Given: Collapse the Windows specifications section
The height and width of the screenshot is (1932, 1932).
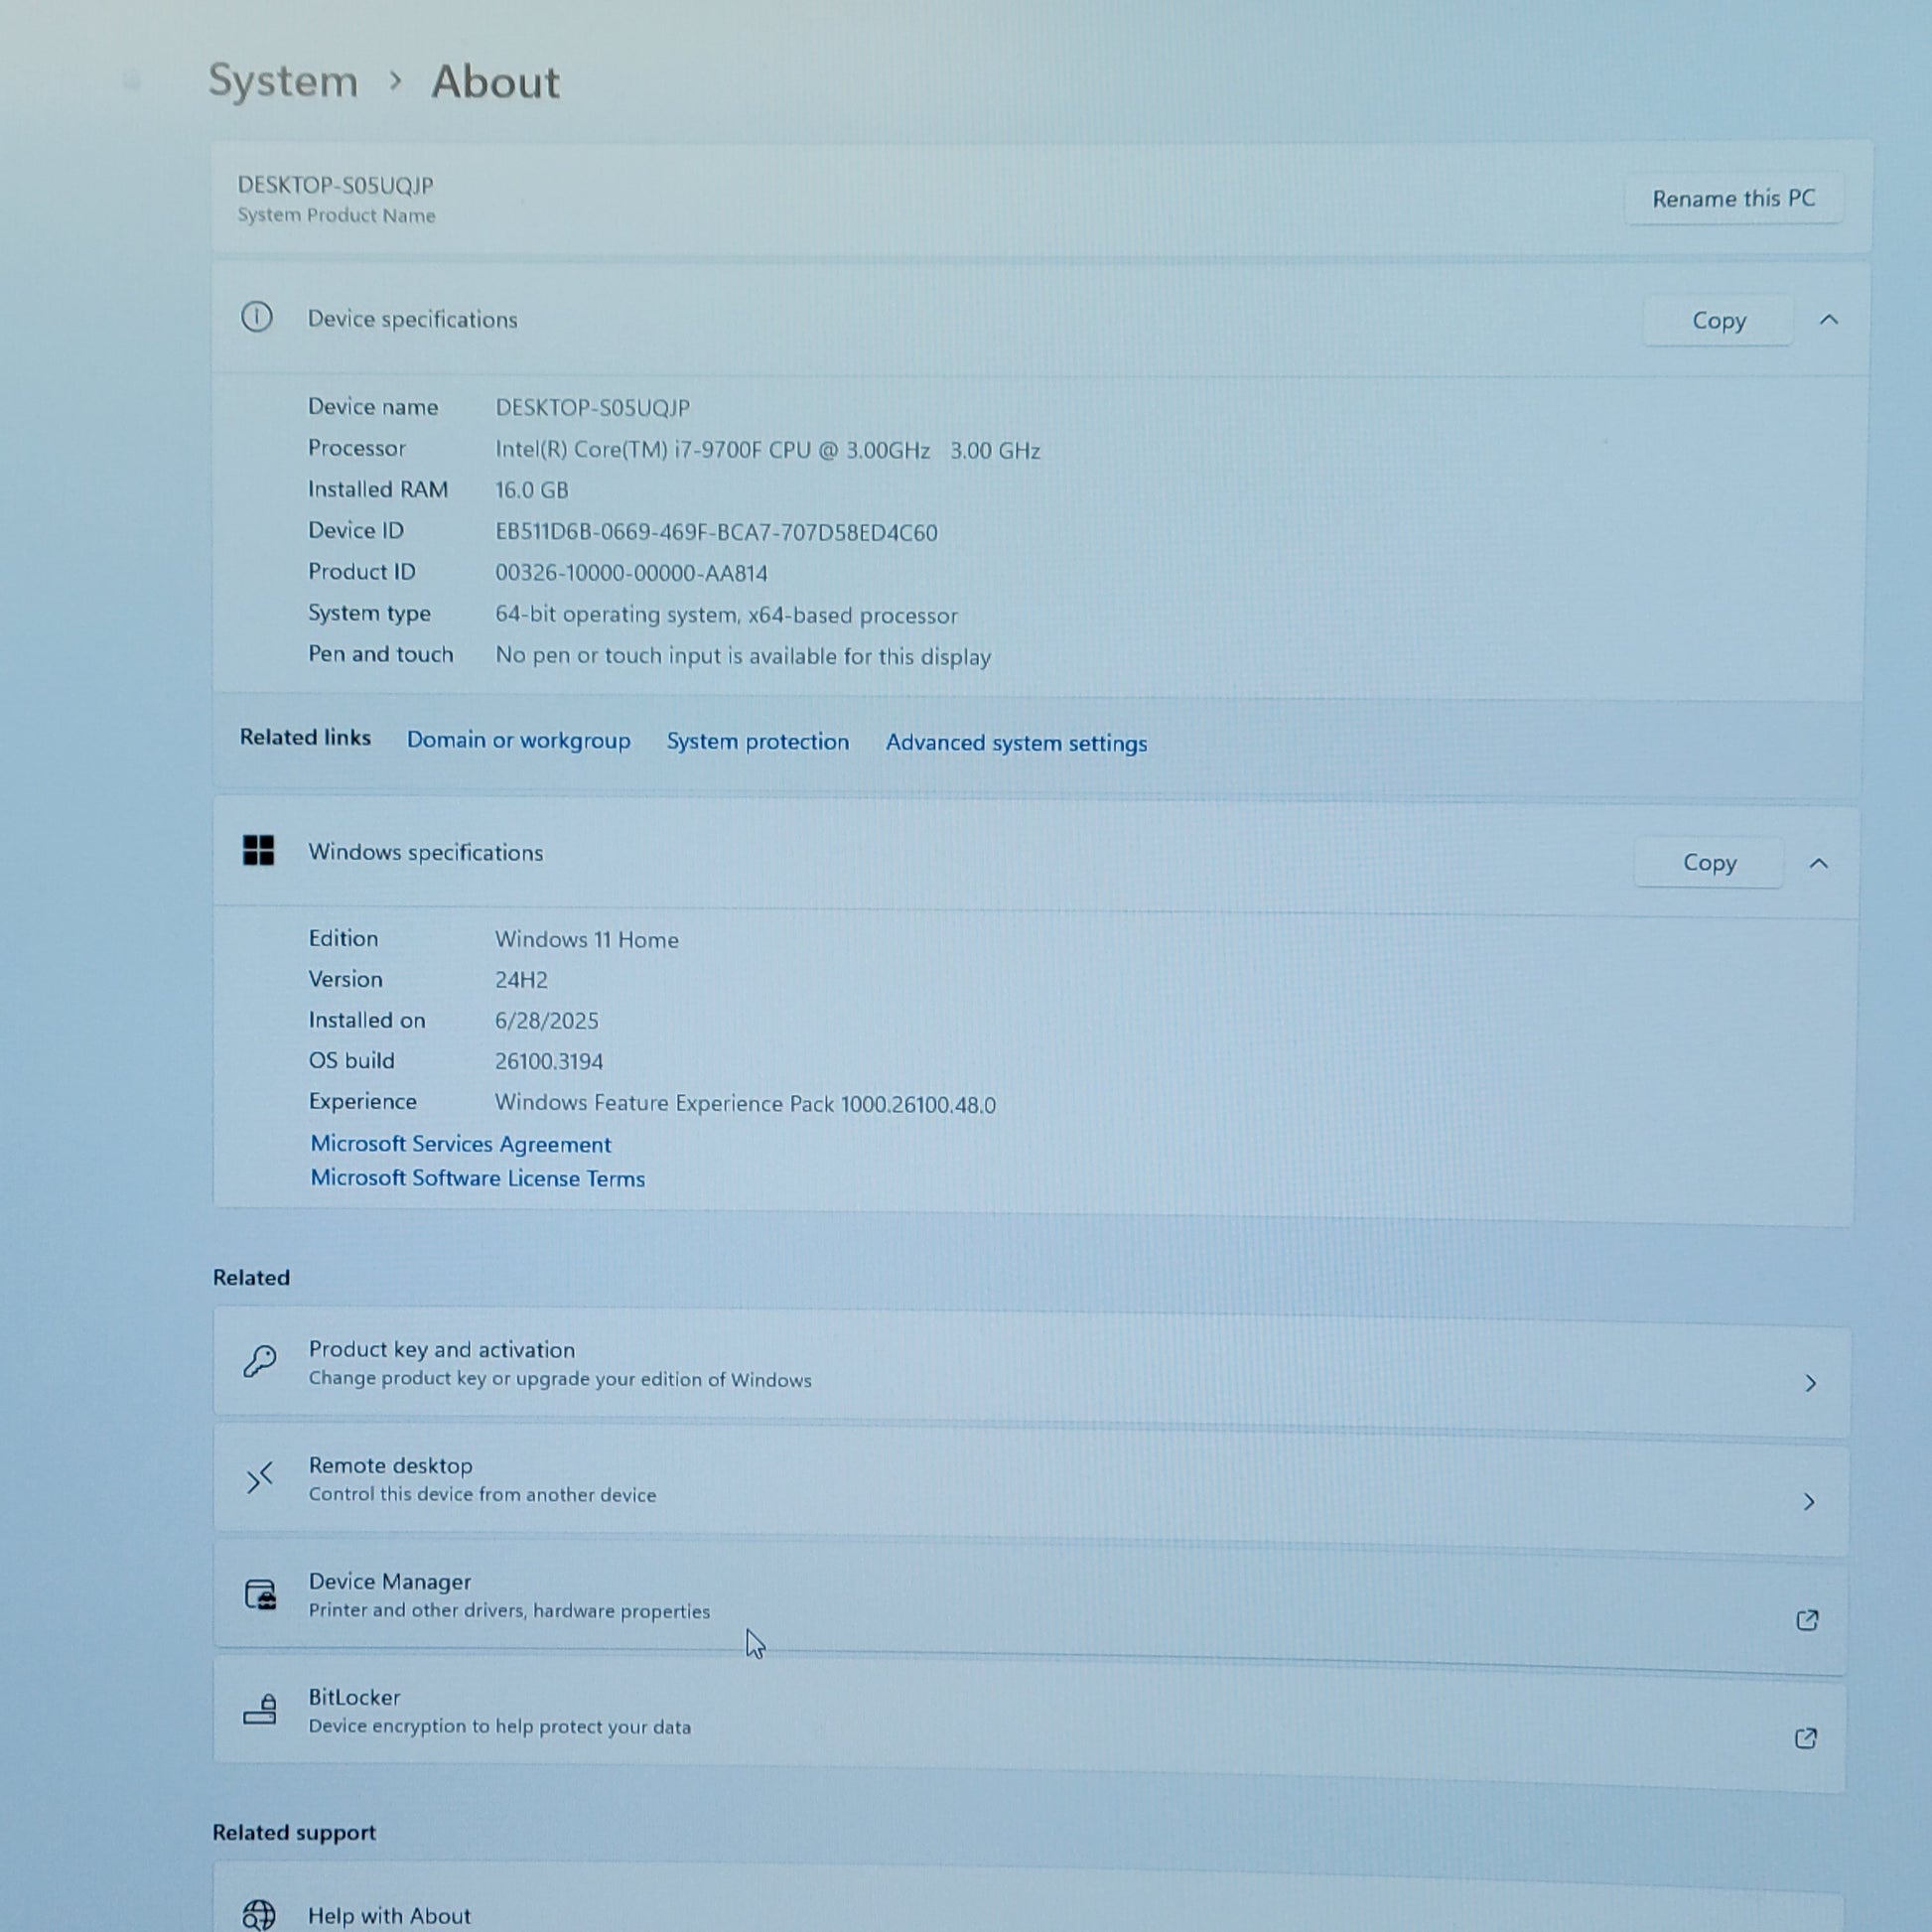Looking at the screenshot, I should pyautogui.click(x=1819, y=863).
